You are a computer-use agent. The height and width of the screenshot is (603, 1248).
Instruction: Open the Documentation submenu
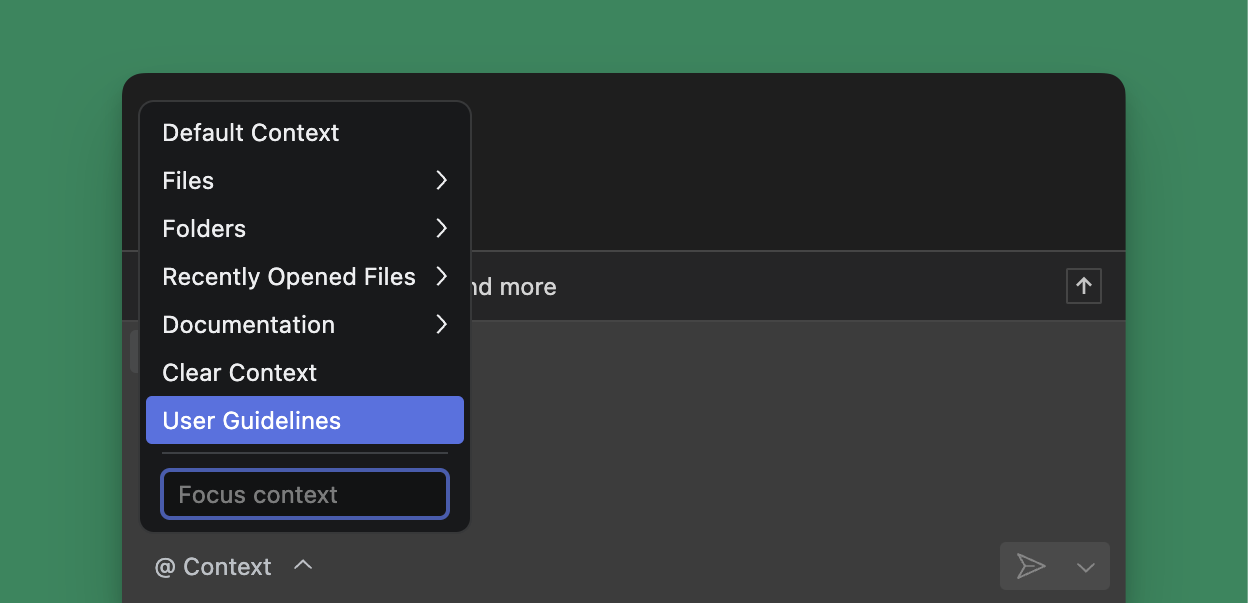point(250,324)
